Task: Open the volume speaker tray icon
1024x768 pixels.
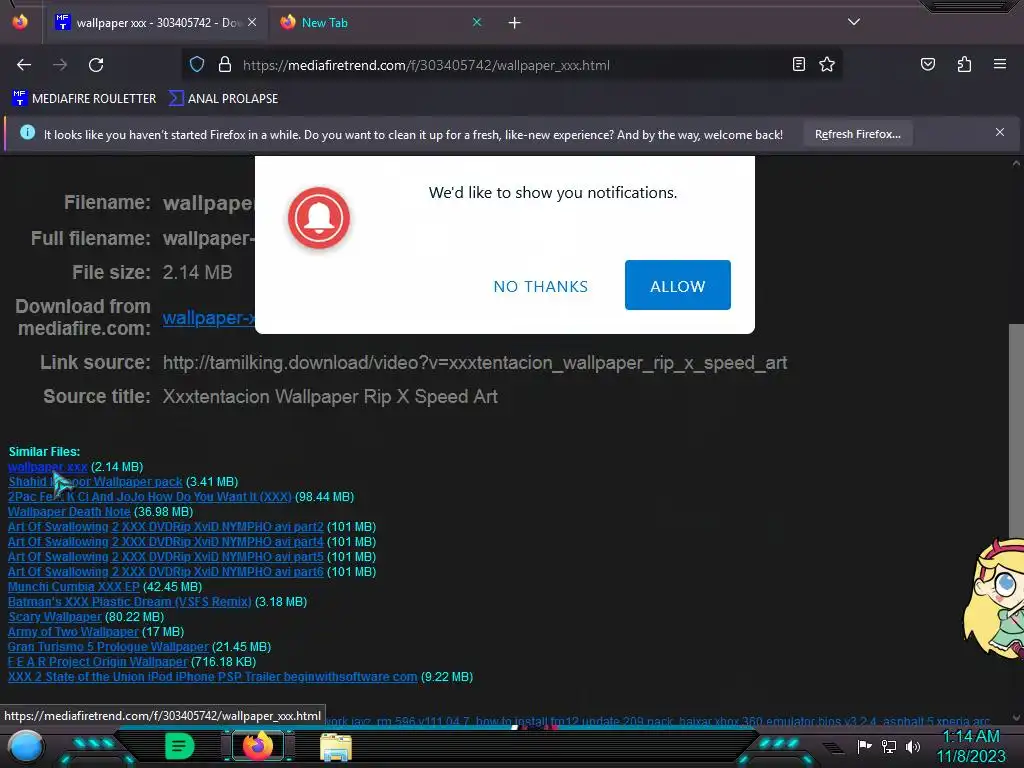Action: click(913, 746)
